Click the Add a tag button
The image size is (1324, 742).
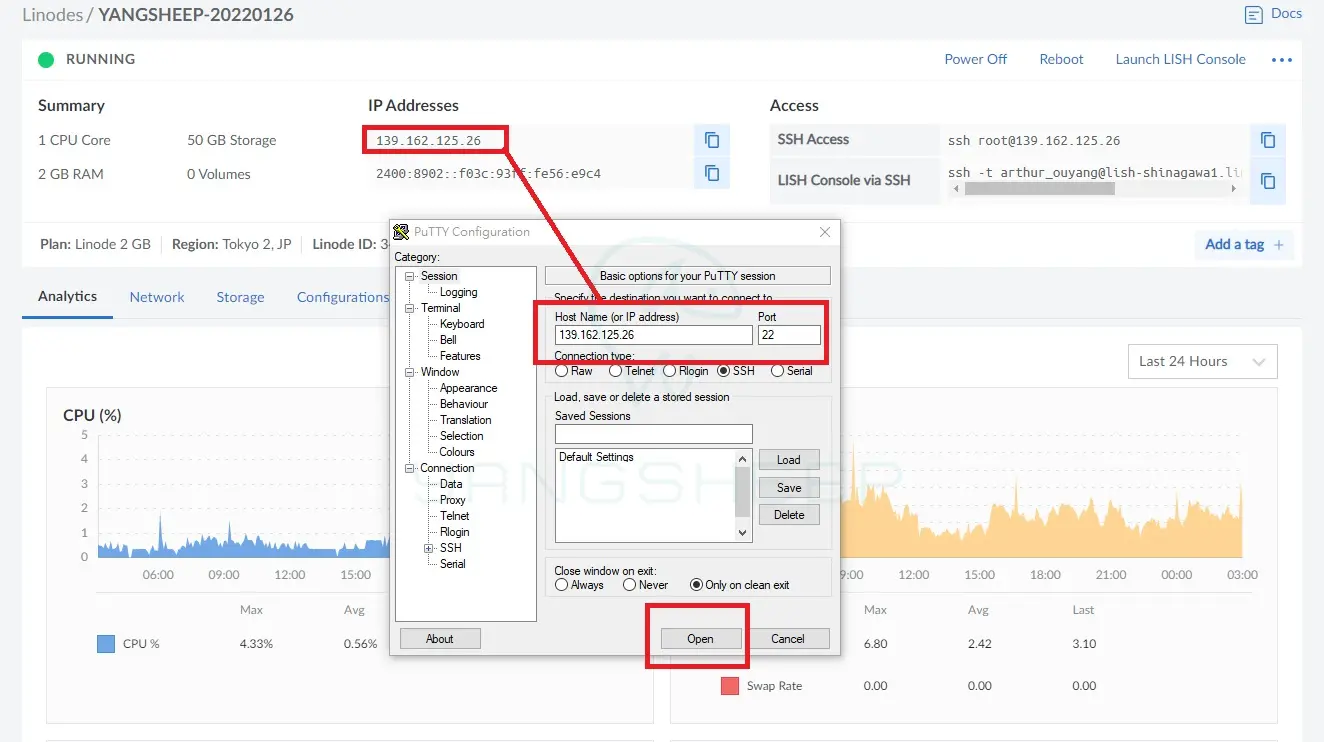1244,245
